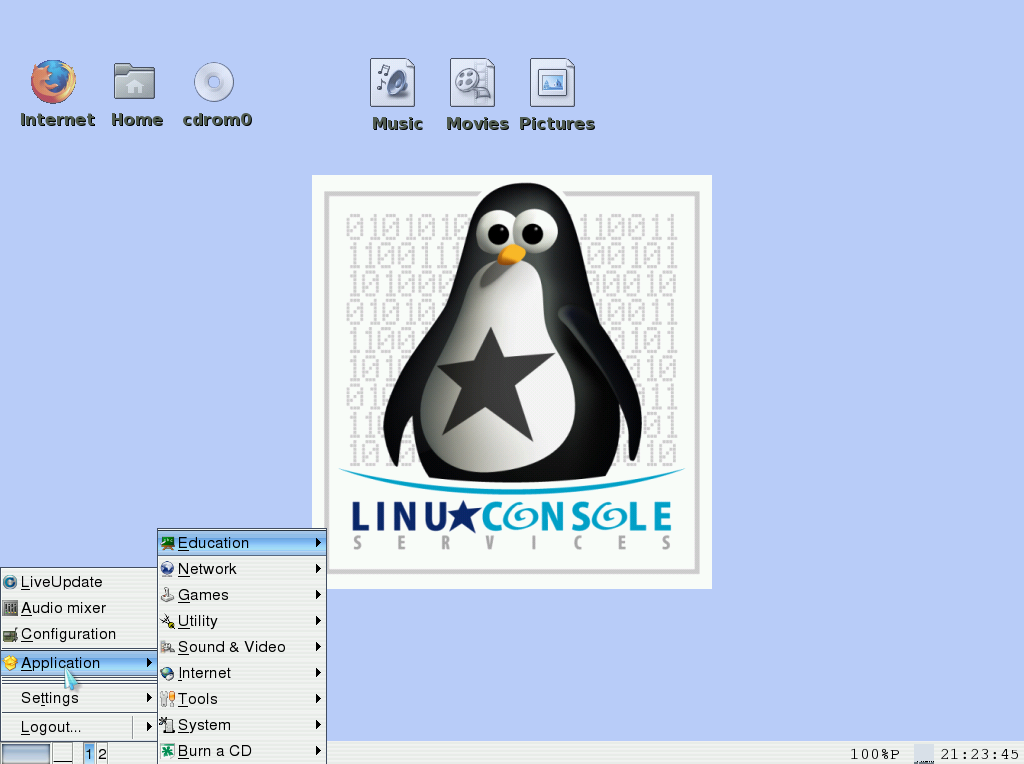Open the Pictures folder icon
The width and height of the screenshot is (1024, 764).
552,83
